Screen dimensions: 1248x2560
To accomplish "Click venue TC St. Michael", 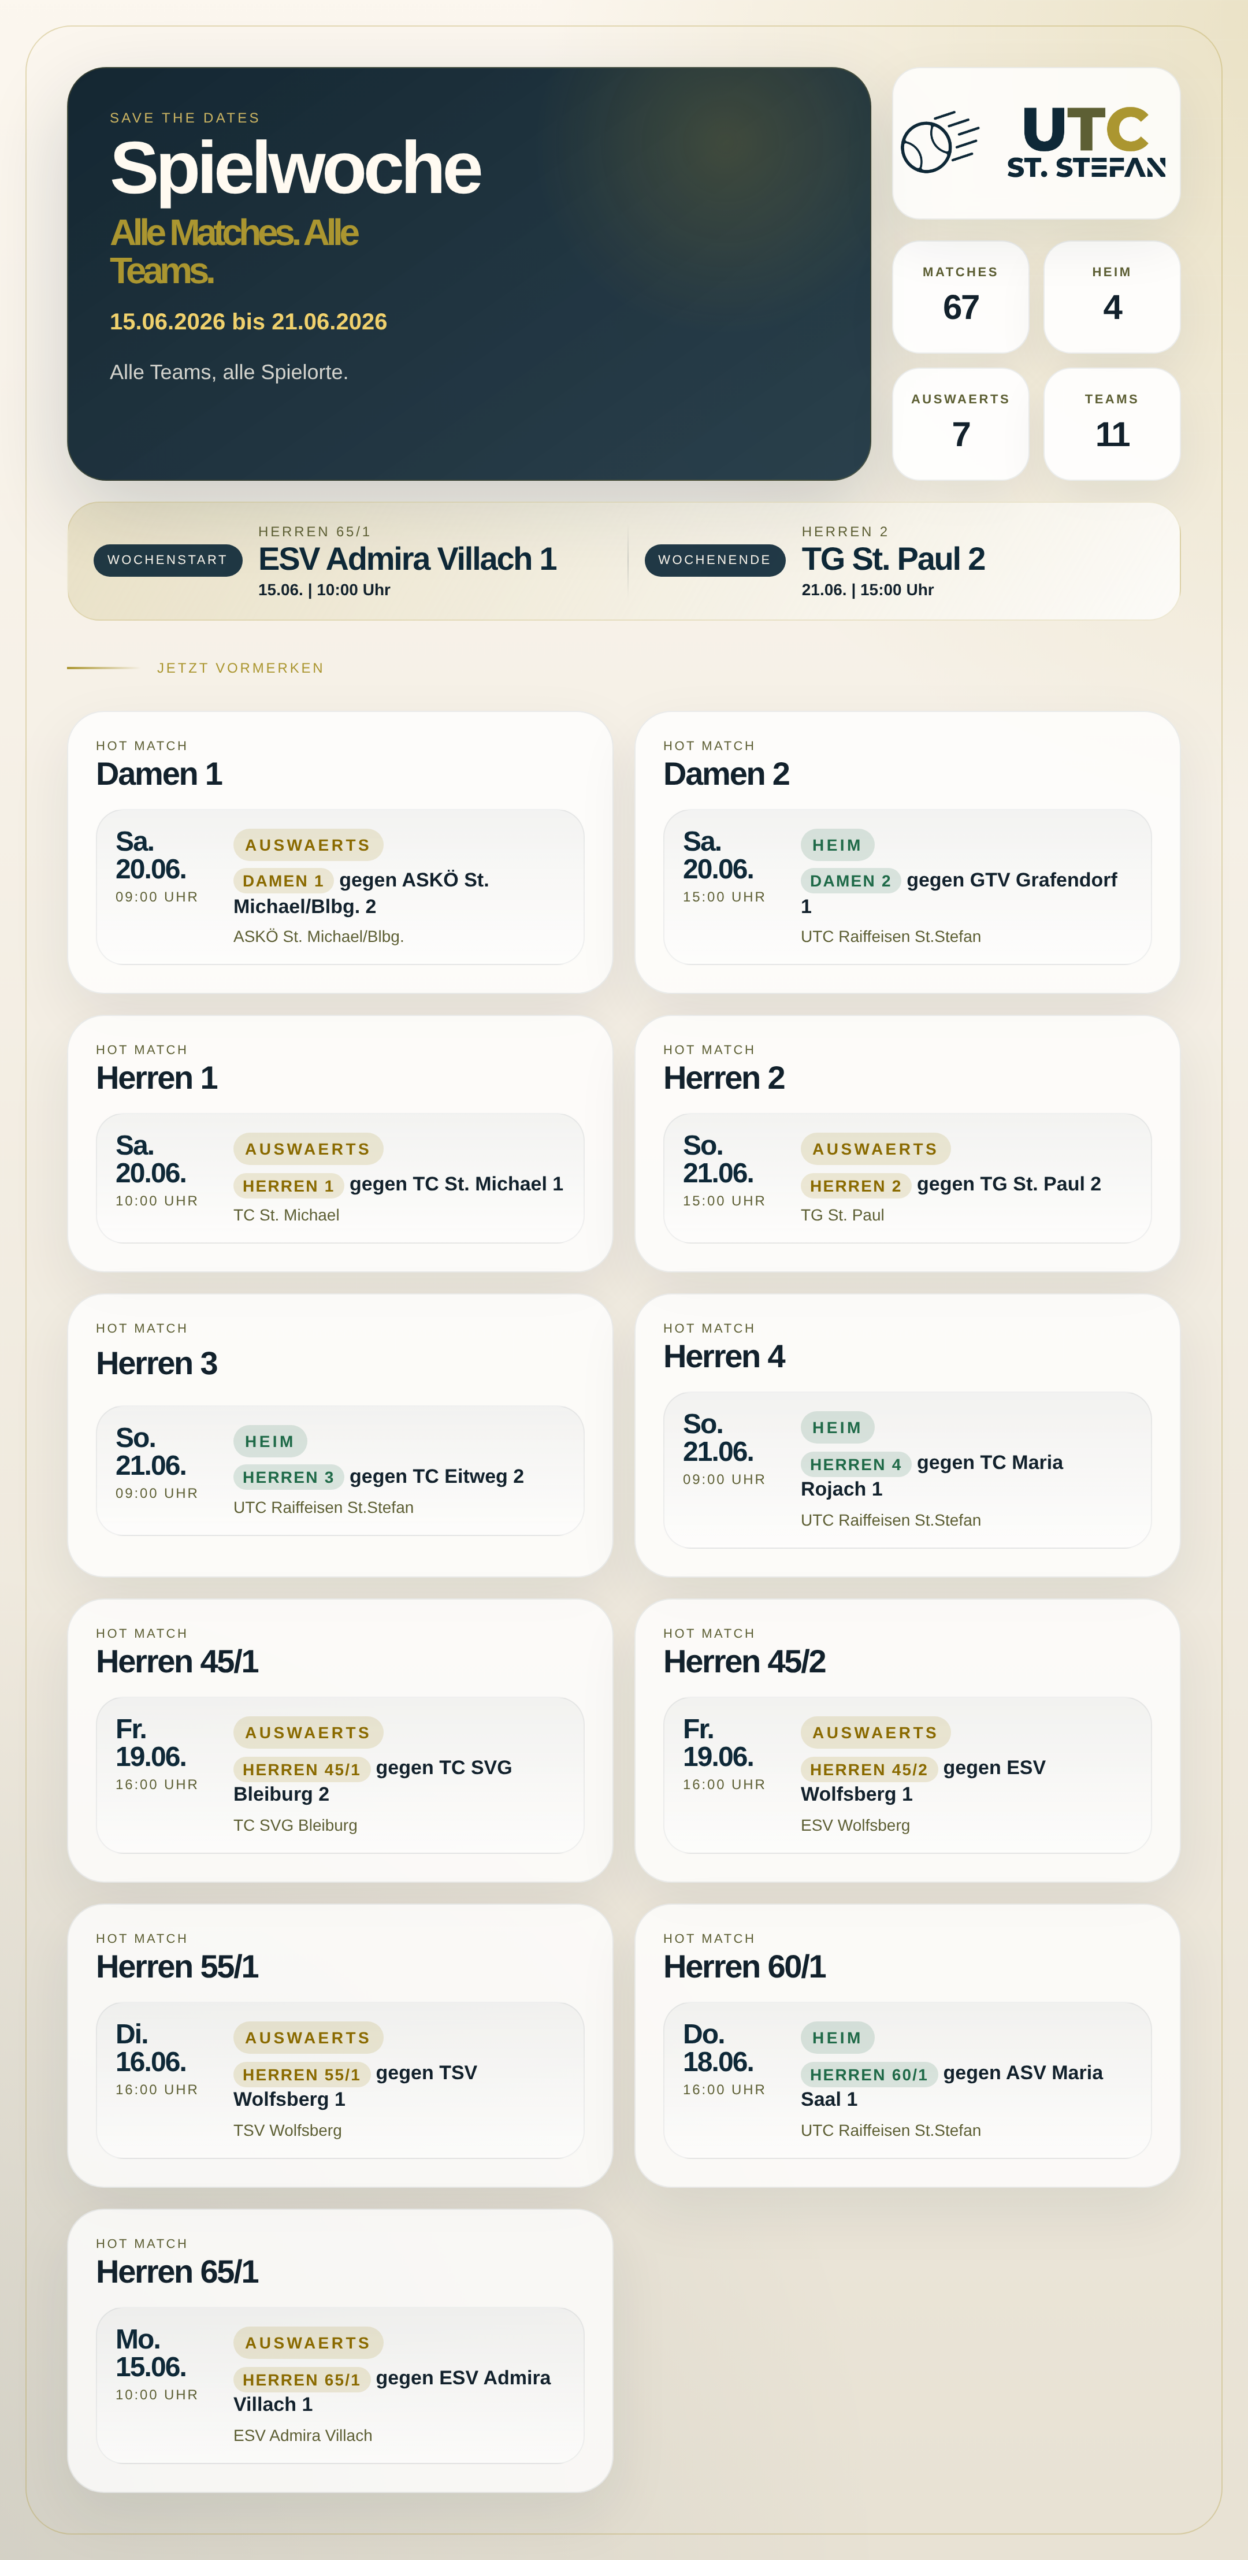I will (x=286, y=1215).
